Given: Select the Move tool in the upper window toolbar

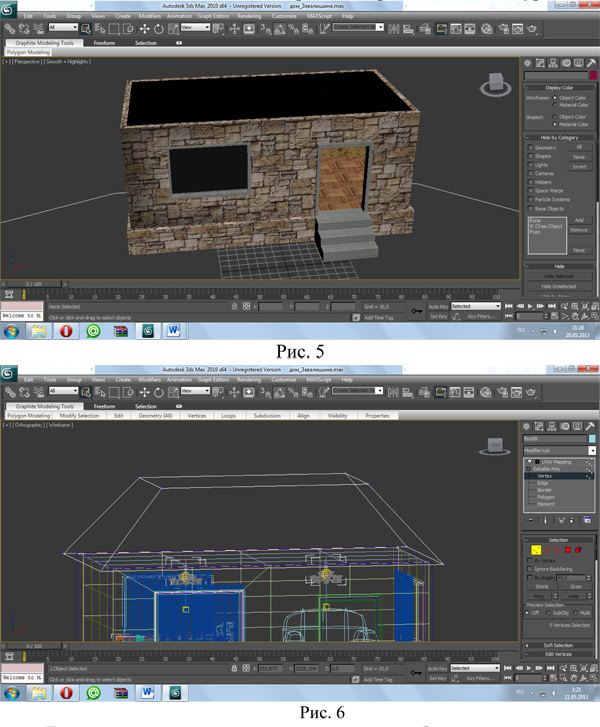Looking at the screenshot, I should pyautogui.click(x=144, y=29).
